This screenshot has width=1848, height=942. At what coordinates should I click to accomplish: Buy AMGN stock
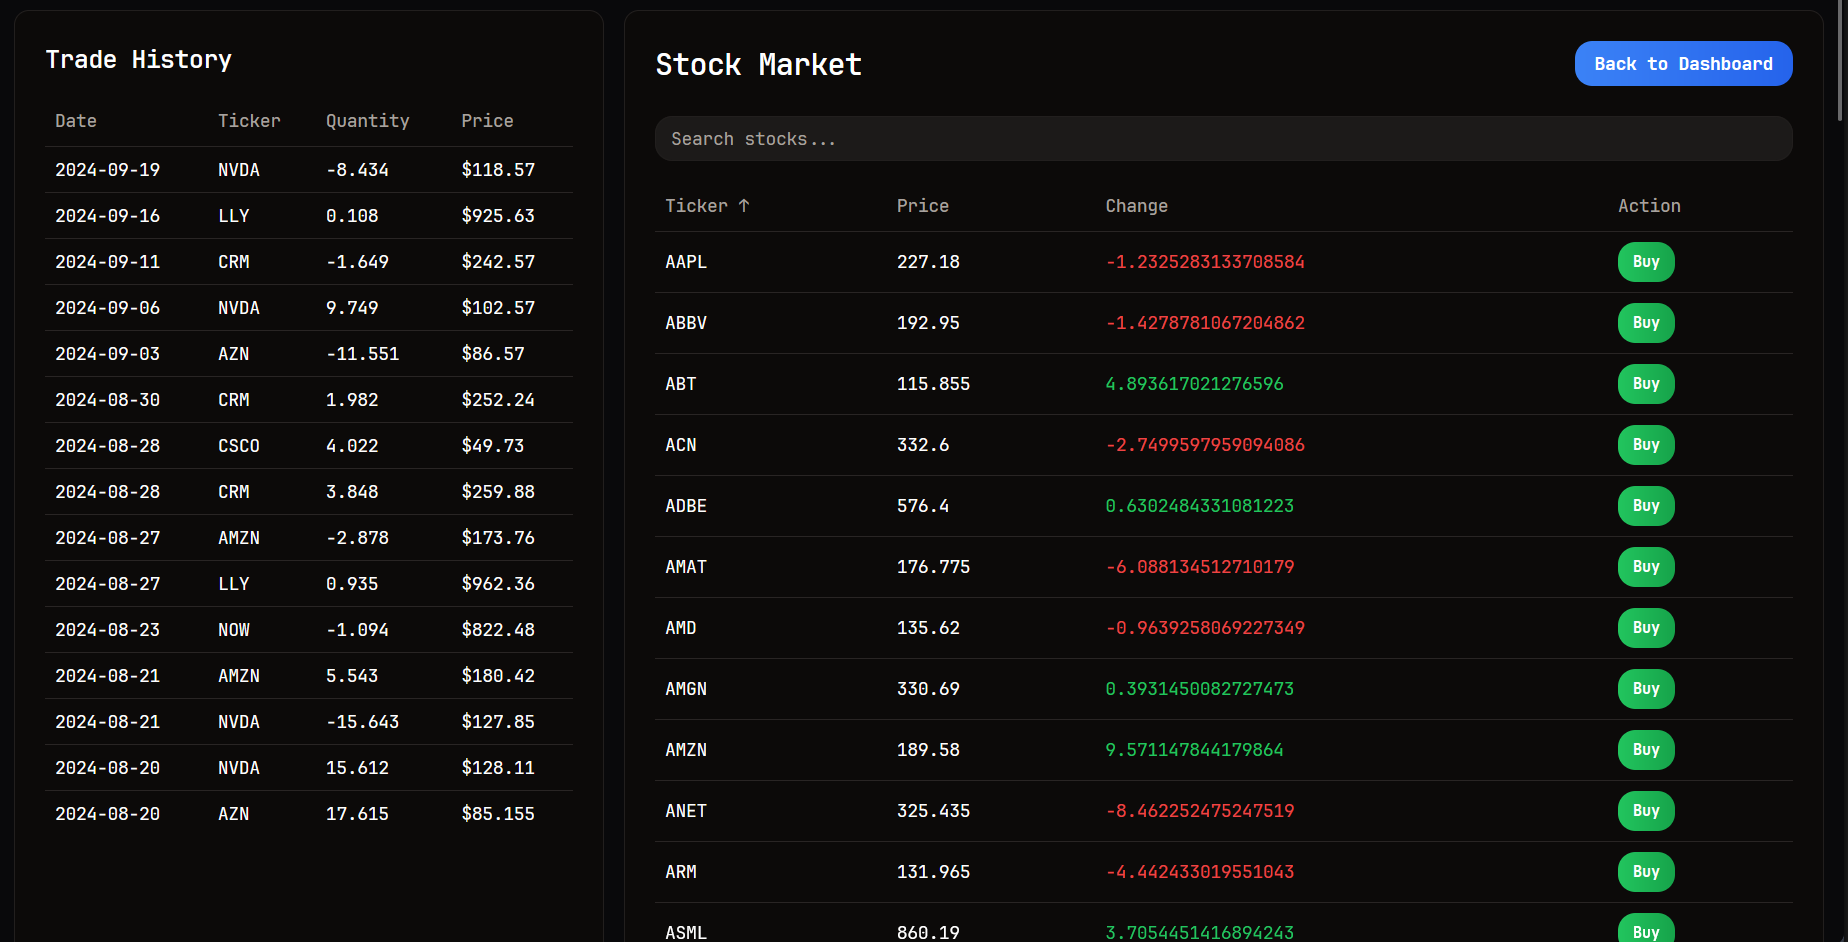(1646, 689)
